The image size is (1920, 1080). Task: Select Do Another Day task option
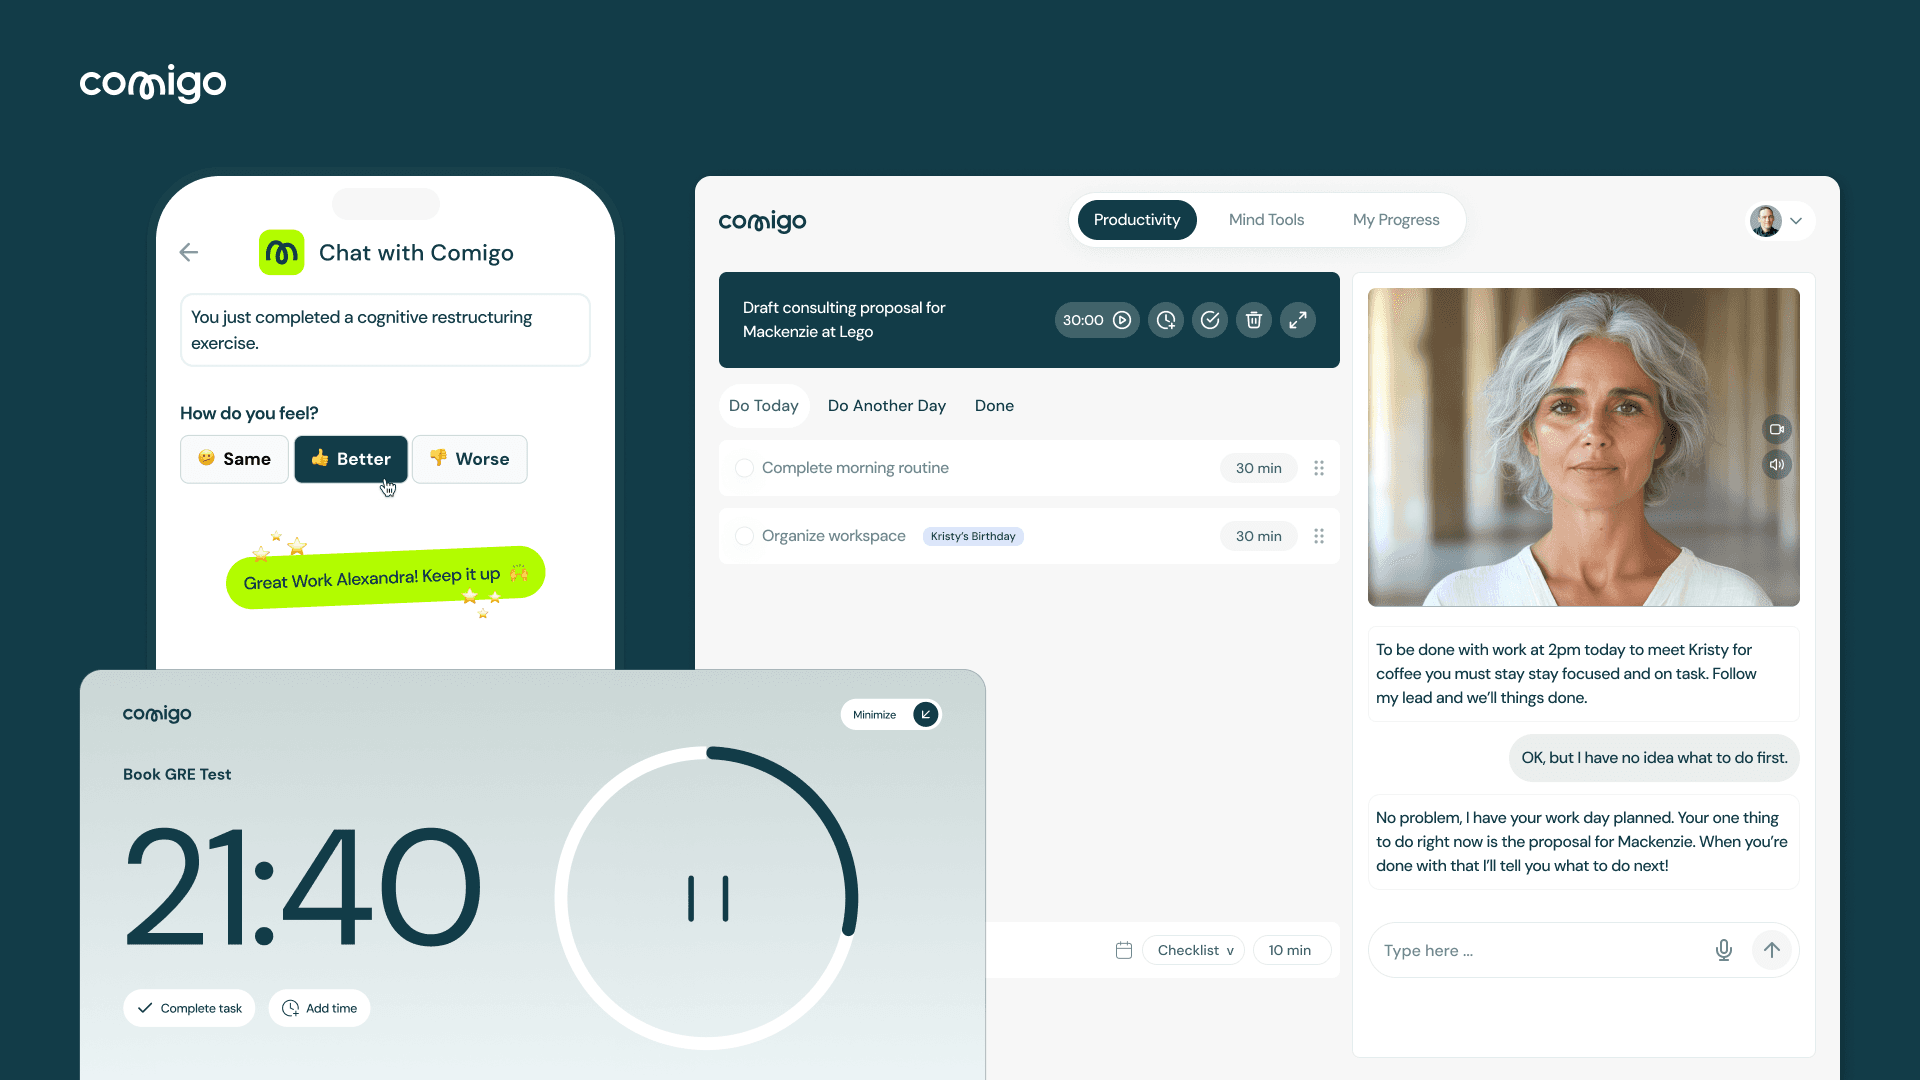[x=886, y=405]
